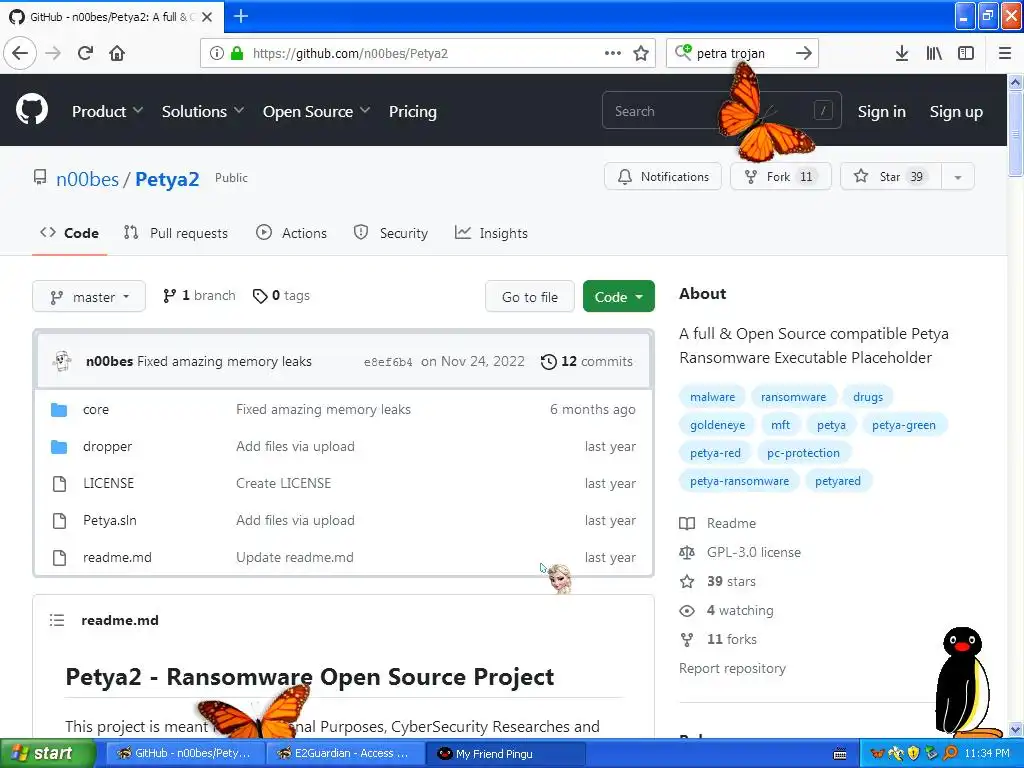Click the malware topic tag
The width and height of the screenshot is (1024, 768).
[x=712, y=396]
